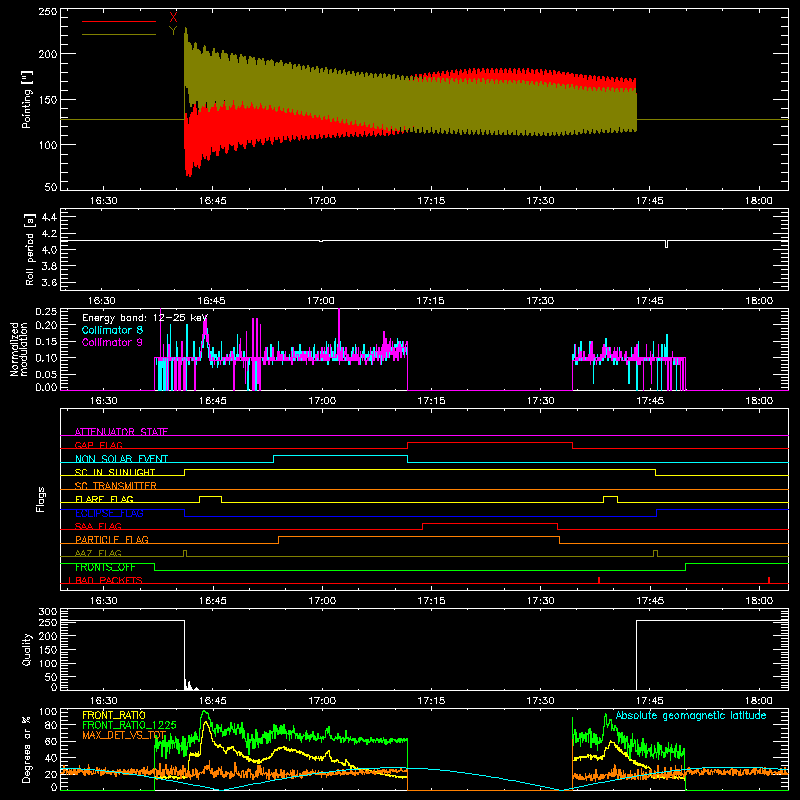Click the 17:15 time label under modulation plot
800x800 pixels.
coord(431,401)
